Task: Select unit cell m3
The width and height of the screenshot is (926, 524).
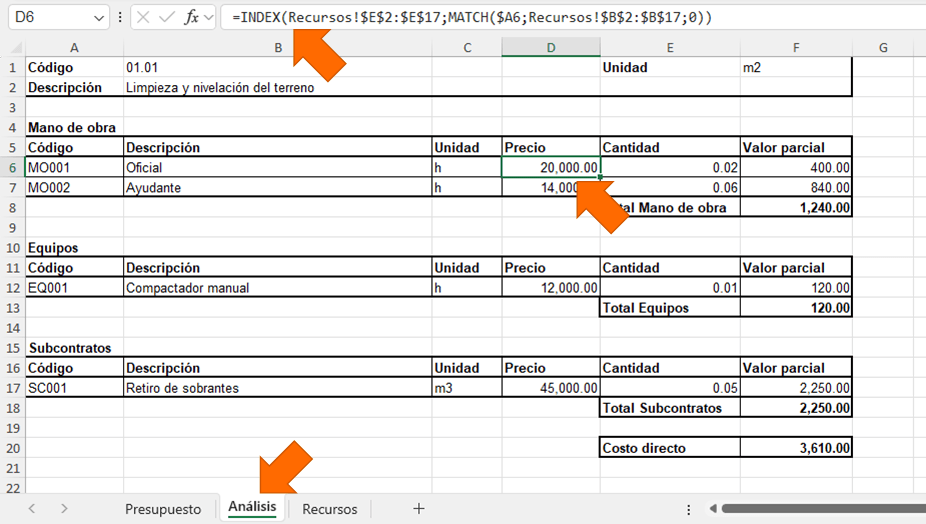Action: tap(467, 388)
